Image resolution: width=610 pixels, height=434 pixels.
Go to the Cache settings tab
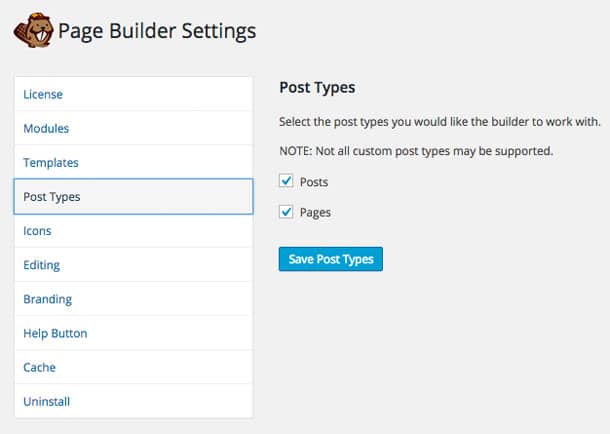(x=133, y=367)
